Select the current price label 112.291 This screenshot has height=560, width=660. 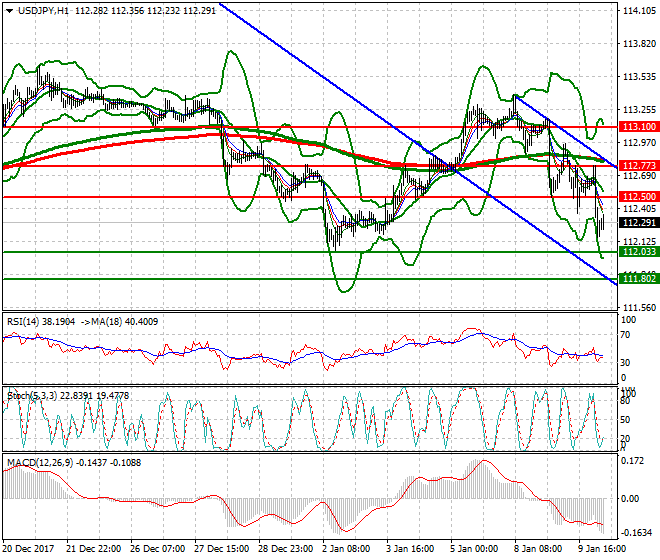[x=639, y=222]
